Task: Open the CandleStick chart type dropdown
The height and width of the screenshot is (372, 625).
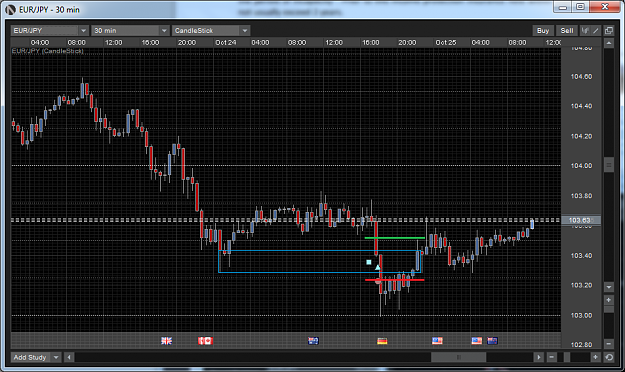Action: pos(211,31)
